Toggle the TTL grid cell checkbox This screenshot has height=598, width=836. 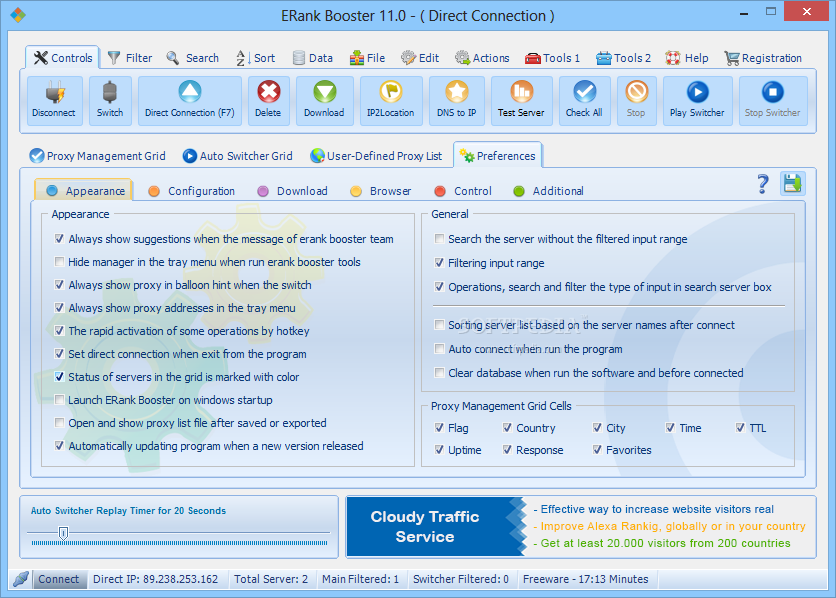740,427
